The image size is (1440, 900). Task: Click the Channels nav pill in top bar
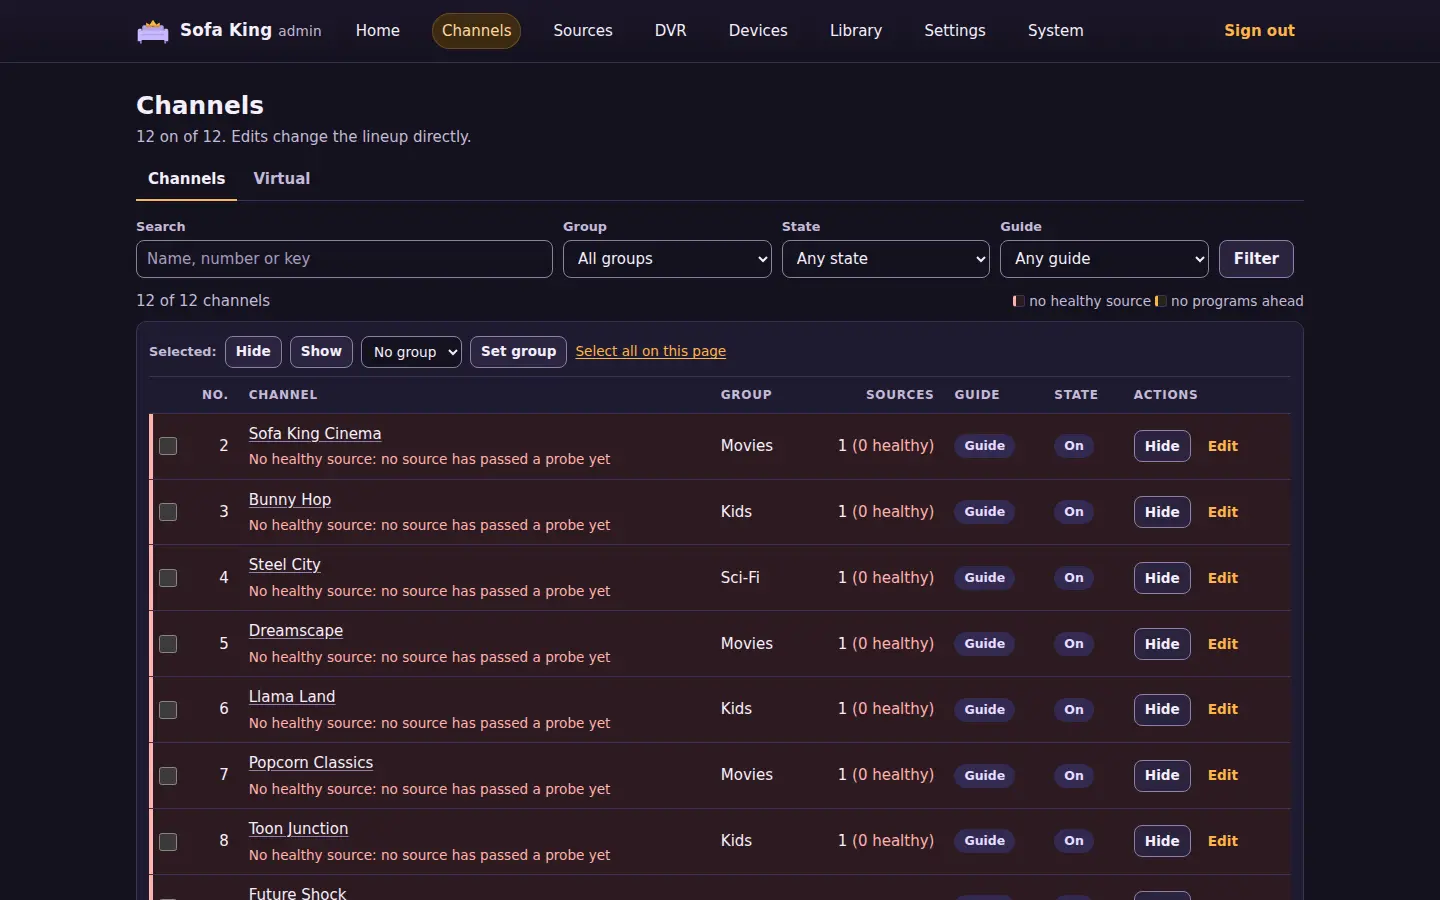pyautogui.click(x=476, y=31)
